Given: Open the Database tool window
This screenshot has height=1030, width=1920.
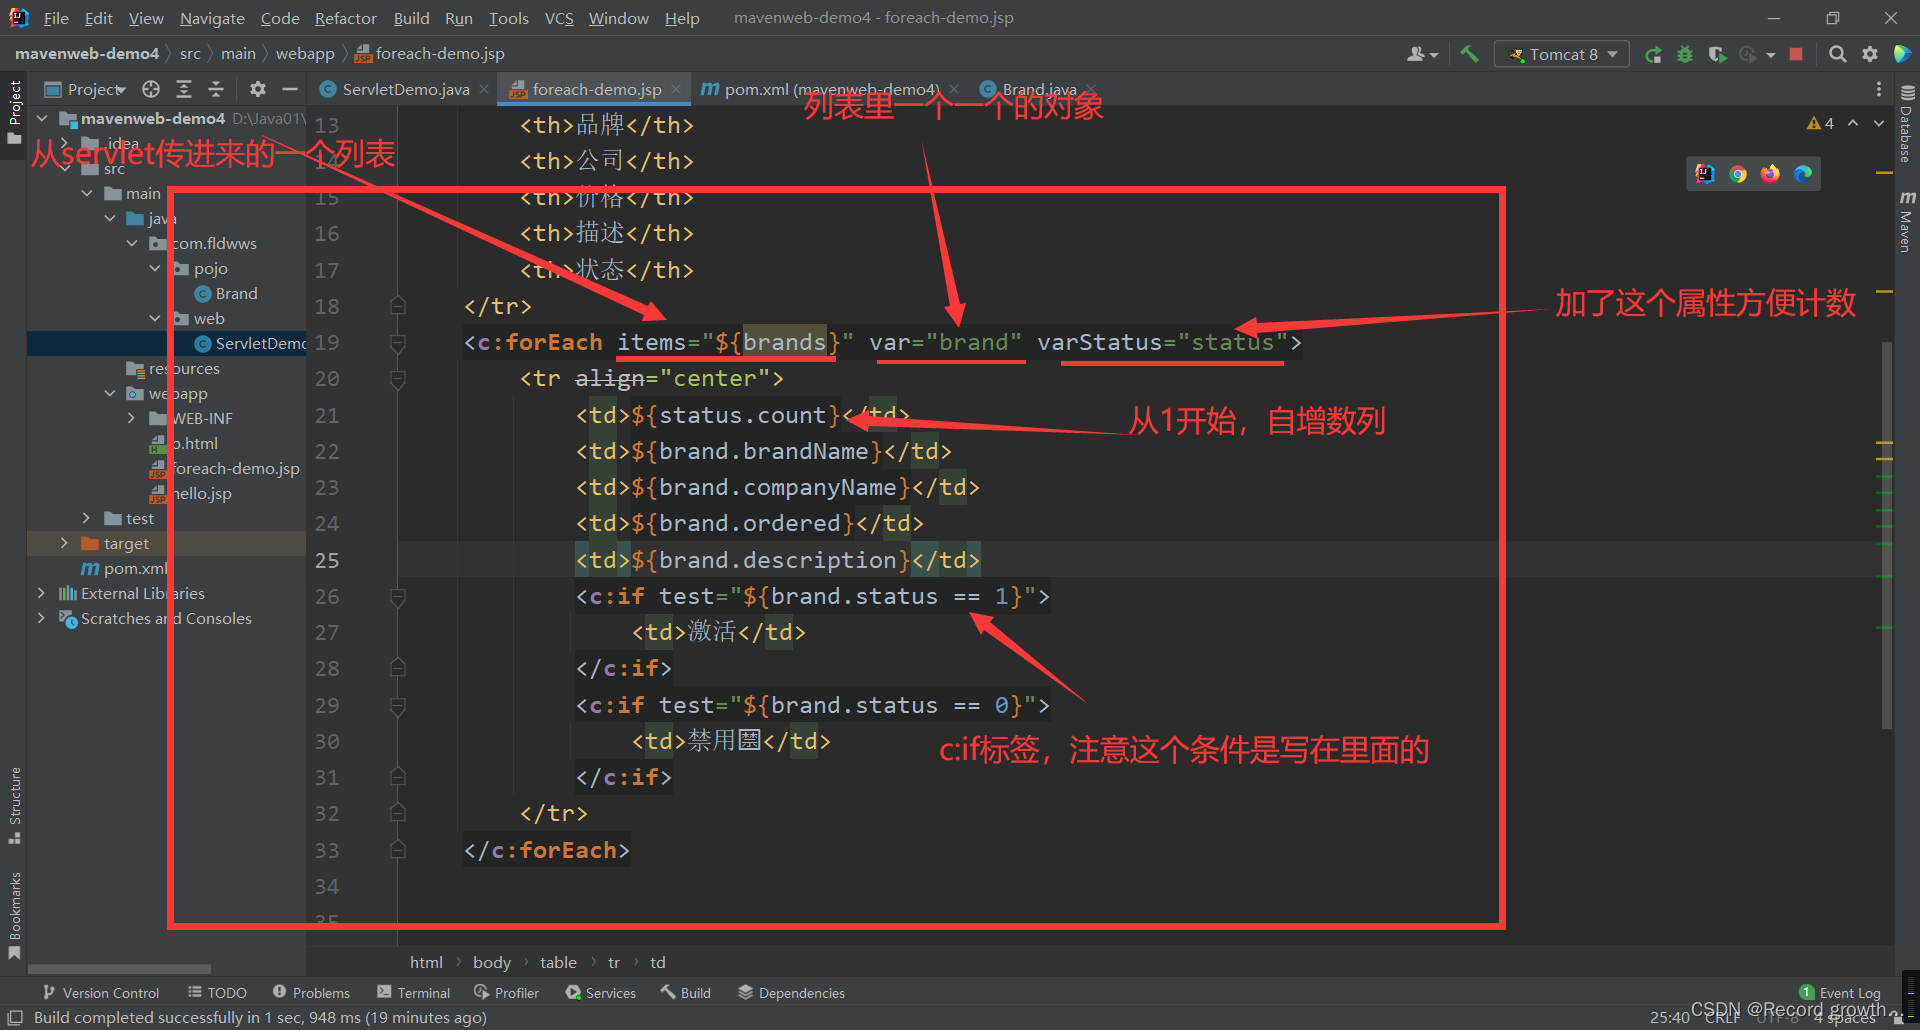Looking at the screenshot, I should [1905, 130].
